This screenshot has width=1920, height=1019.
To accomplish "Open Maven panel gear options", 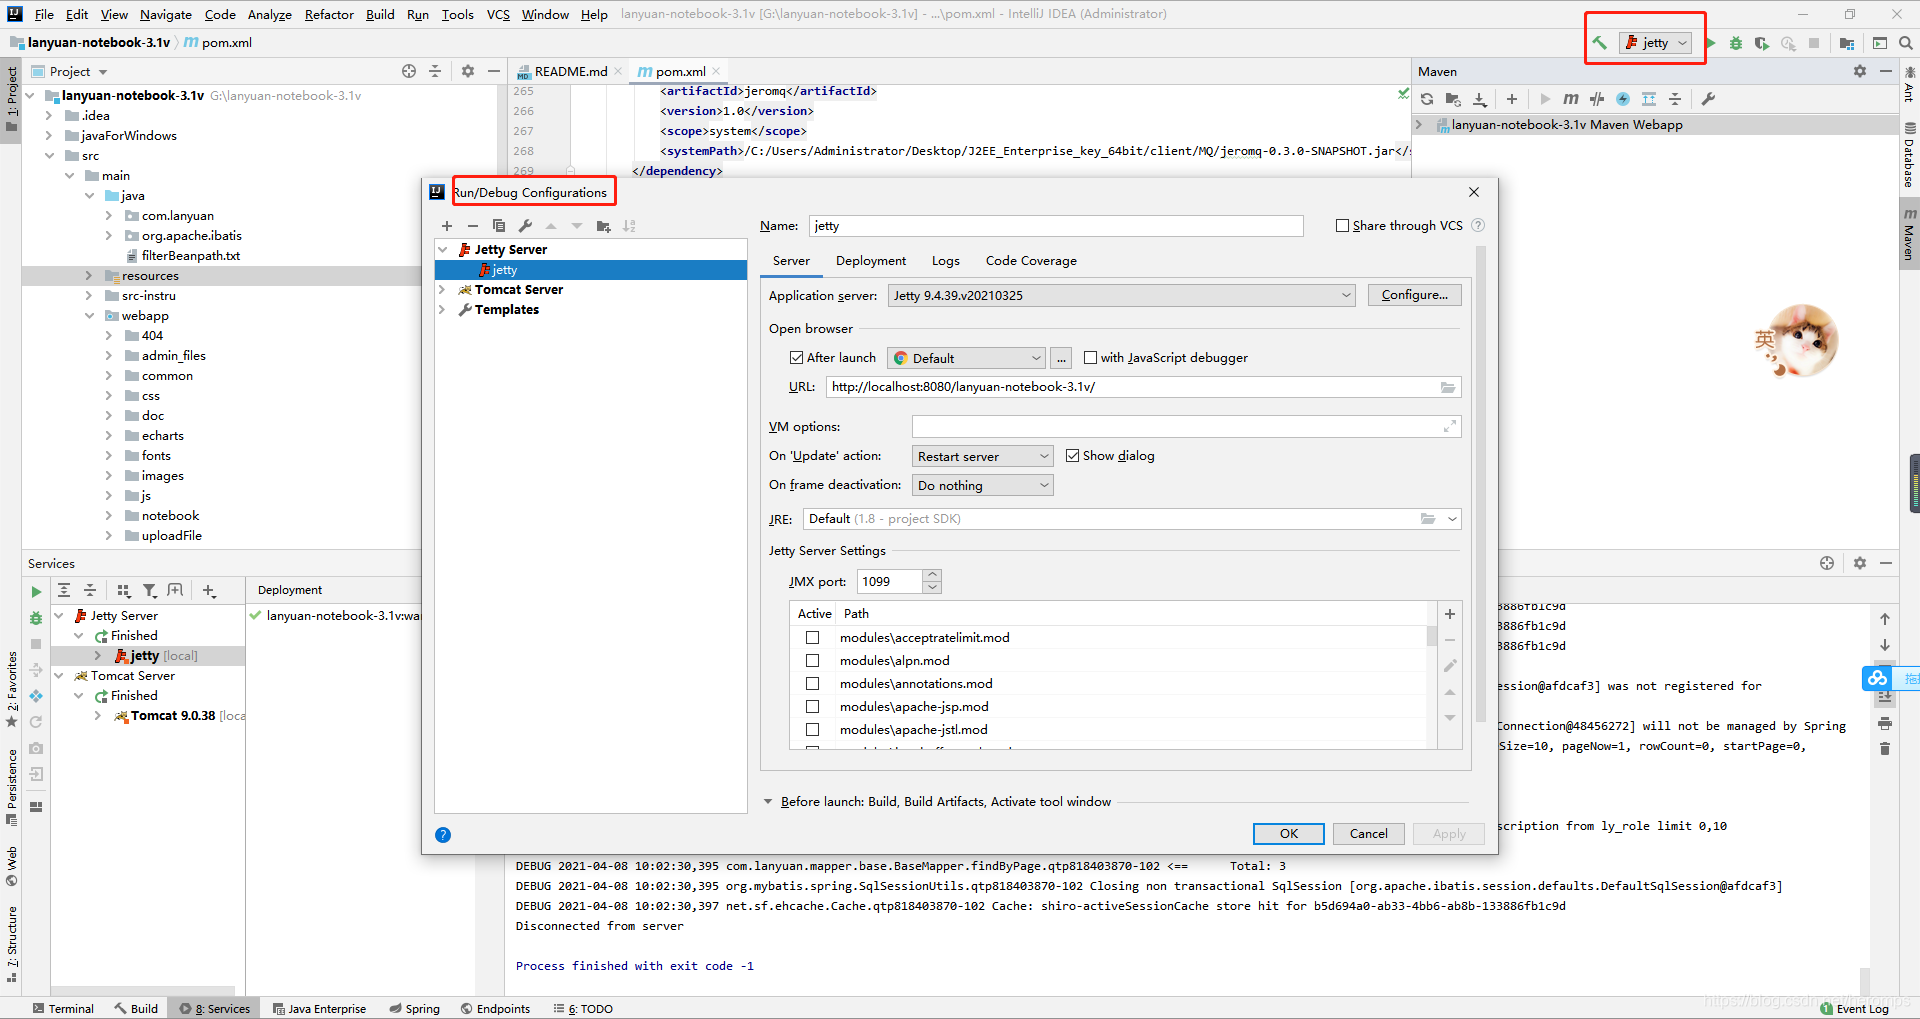I will [1860, 71].
